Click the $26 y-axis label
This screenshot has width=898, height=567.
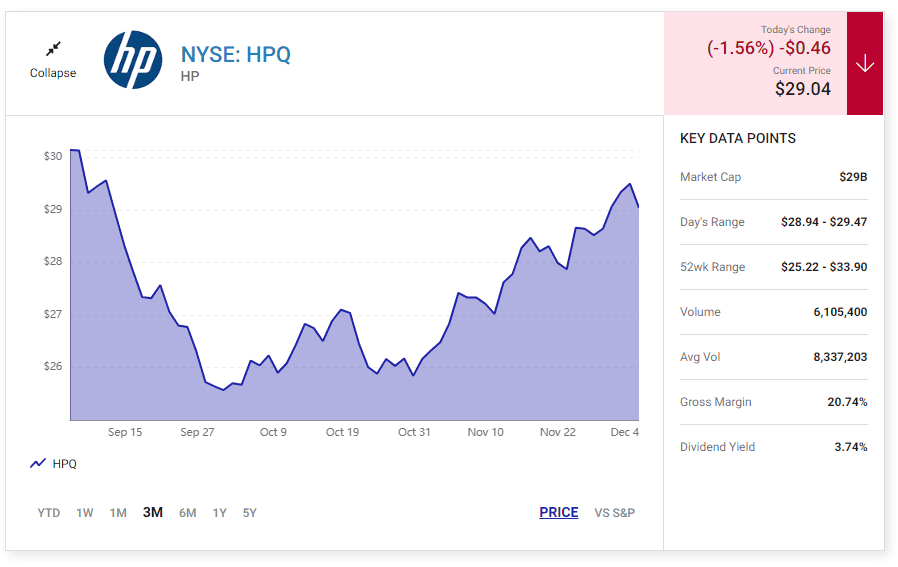(53, 366)
